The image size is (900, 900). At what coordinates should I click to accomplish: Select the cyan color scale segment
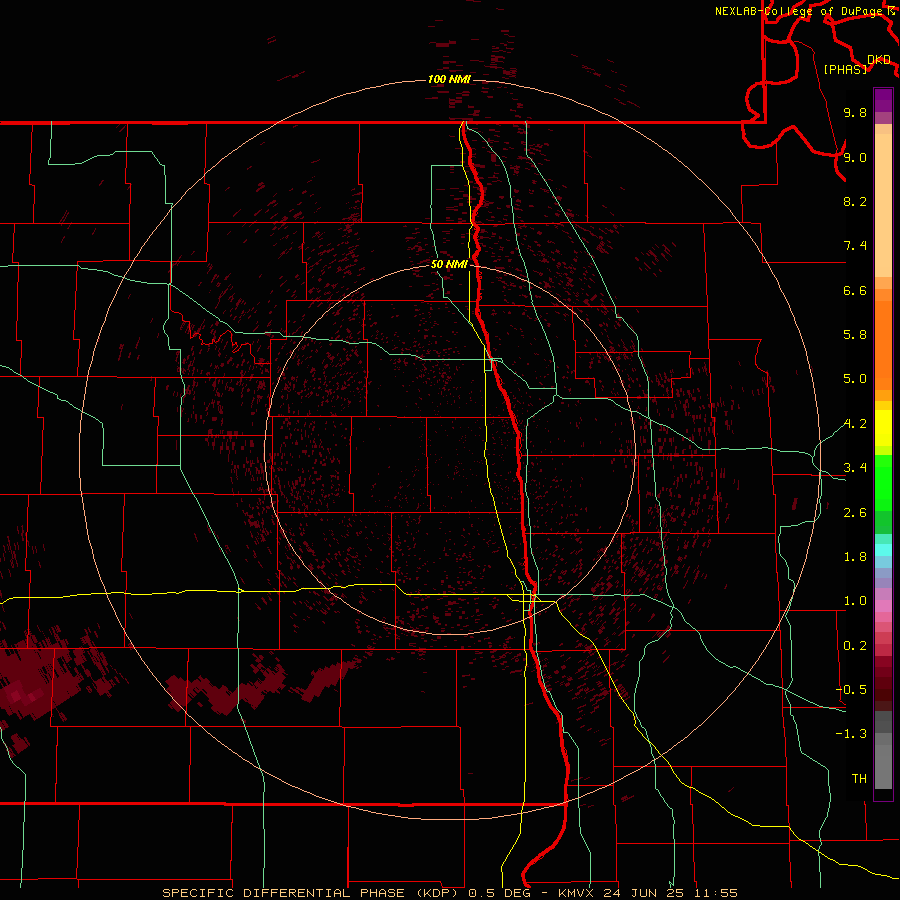(x=883, y=550)
